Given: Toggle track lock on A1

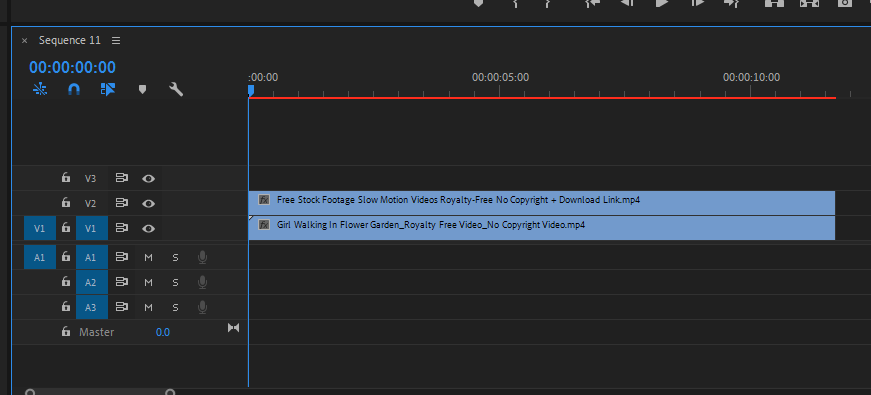Looking at the screenshot, I should pos(66,257).
